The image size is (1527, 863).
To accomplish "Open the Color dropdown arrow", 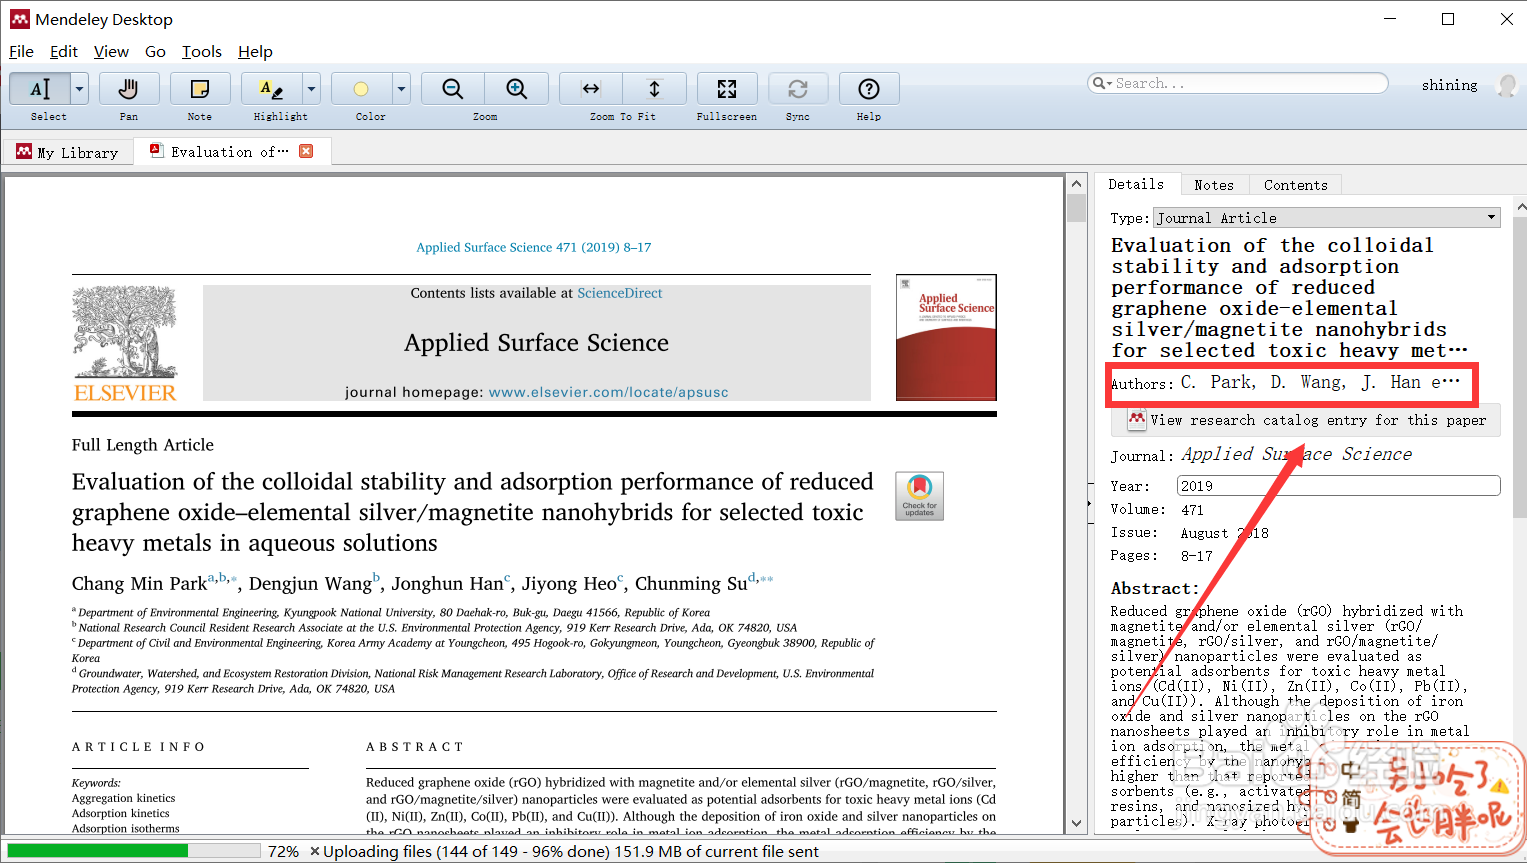I will [x=401, y=89].
